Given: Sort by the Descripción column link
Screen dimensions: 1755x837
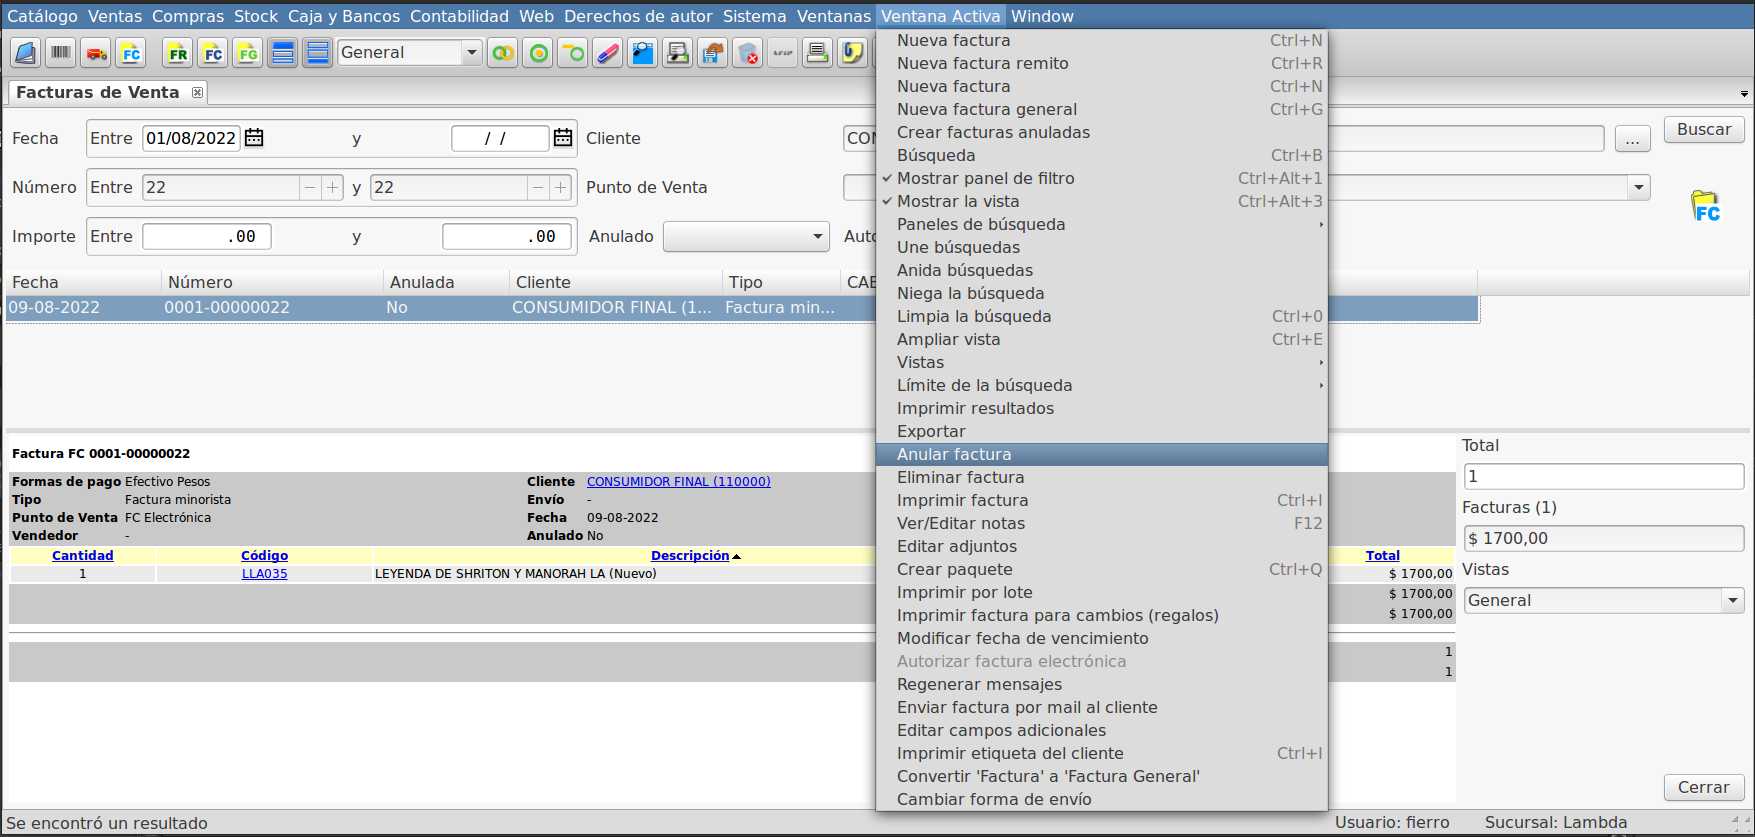Looking at the screenshot, I should pos(690,556).
